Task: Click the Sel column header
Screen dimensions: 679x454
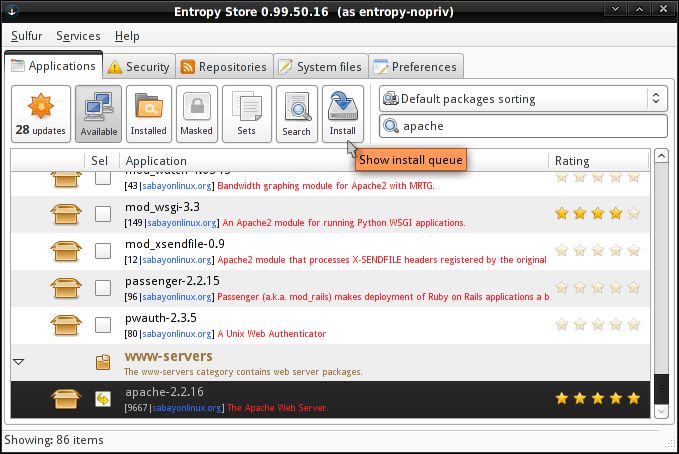Action: 101,161
